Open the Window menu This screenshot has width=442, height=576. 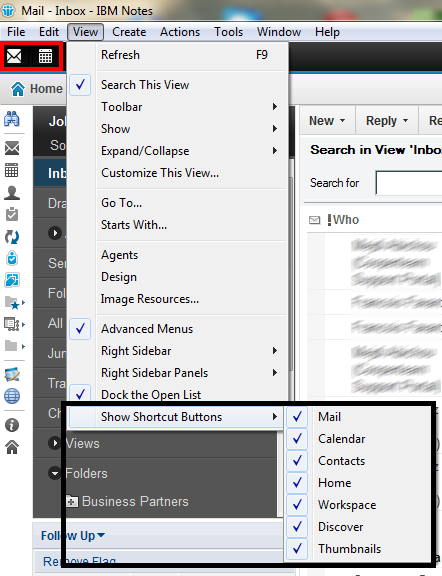tap(279, 32)
